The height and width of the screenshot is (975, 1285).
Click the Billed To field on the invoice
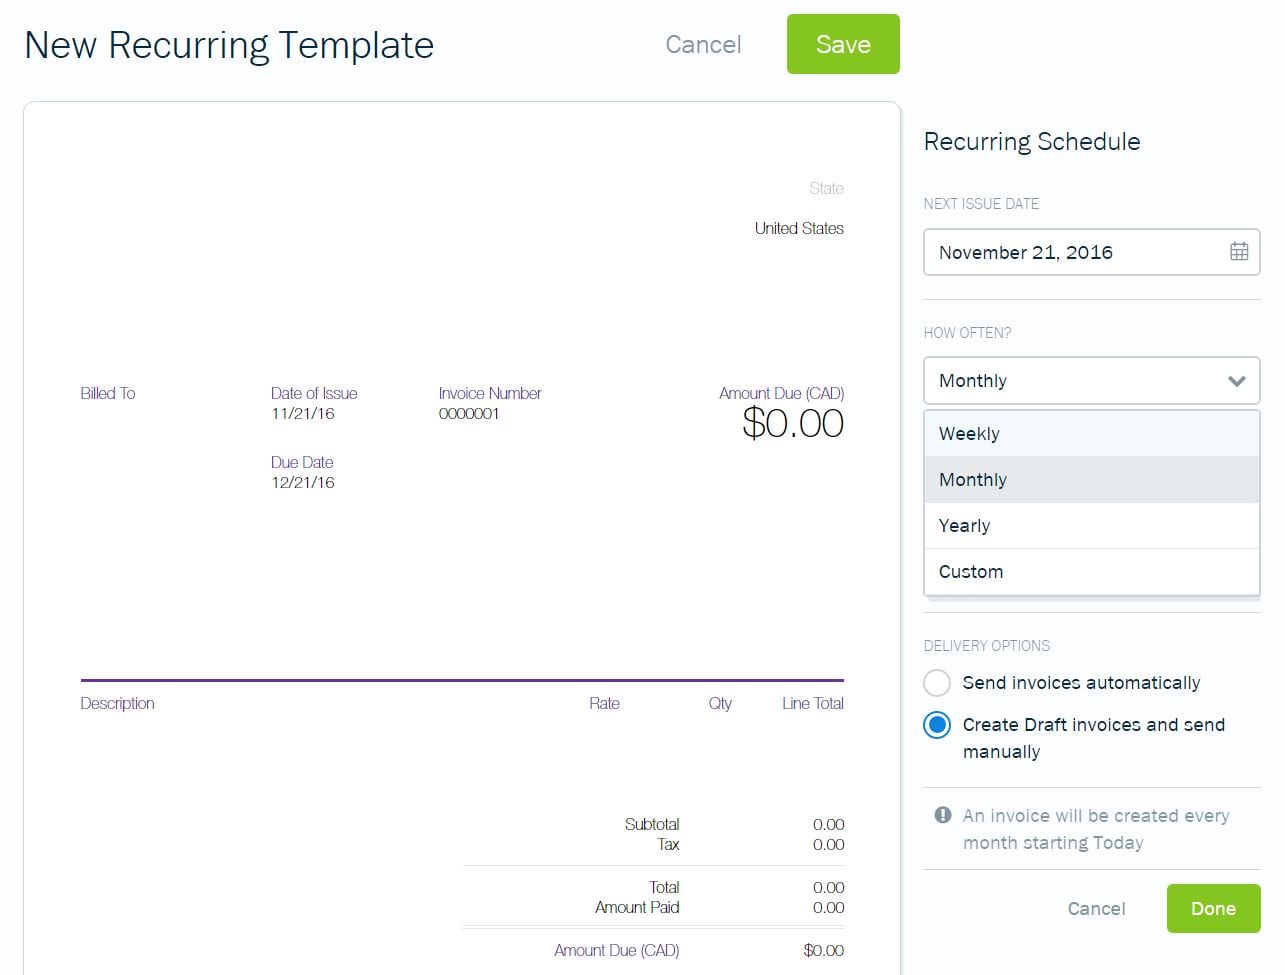(x=107, y=393)
